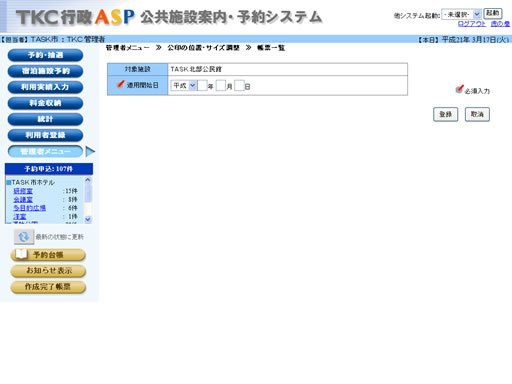Click the 取消 button
The width and height of the screenshot is (512, 384).
point(477,114)
